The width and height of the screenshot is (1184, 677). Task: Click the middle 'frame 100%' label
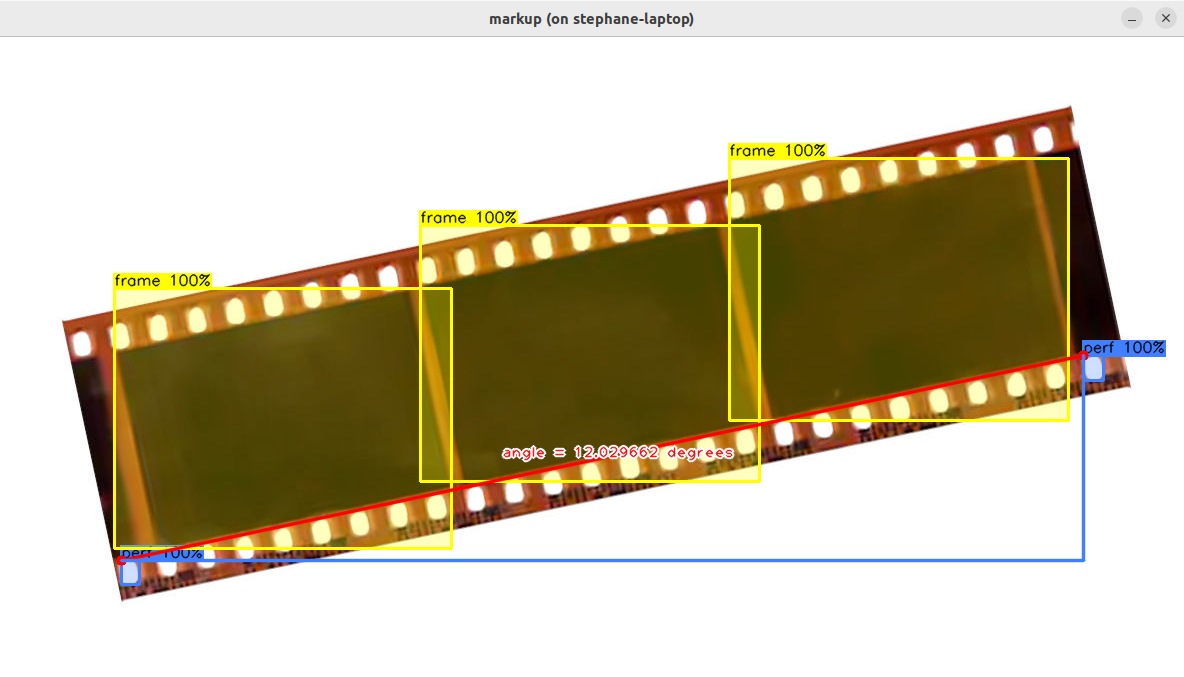click(469, 217)
